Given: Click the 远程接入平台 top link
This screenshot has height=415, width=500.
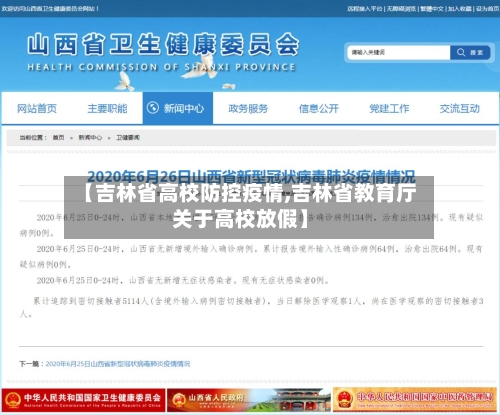Looking at the screenshot, I should click(364, 9).
